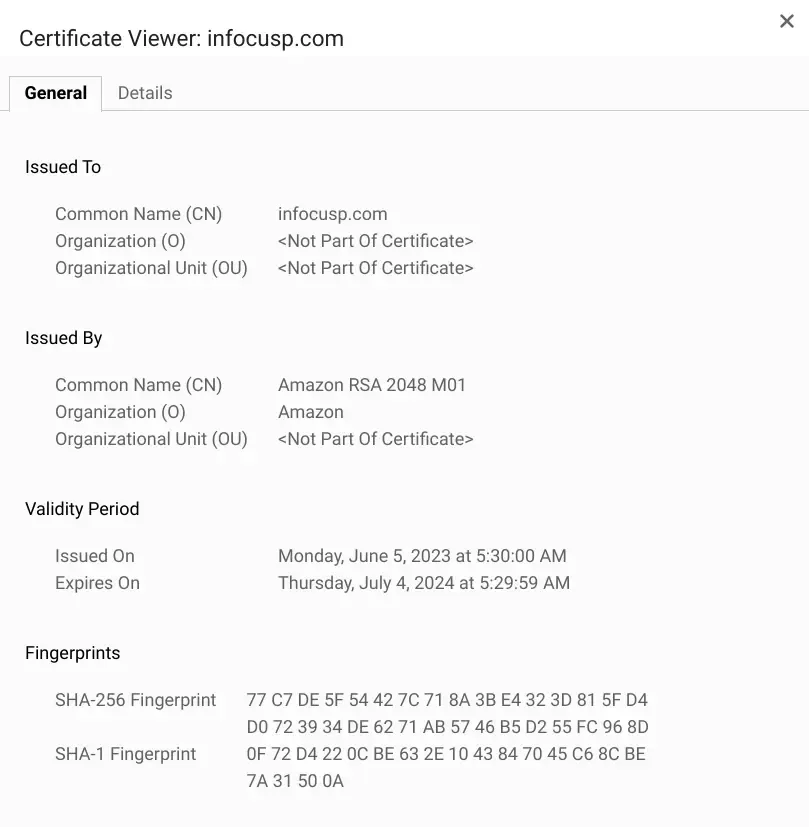Screen dimensions: 809x827
Task: Click the Validity Period section heading
Action: point(82,508)
